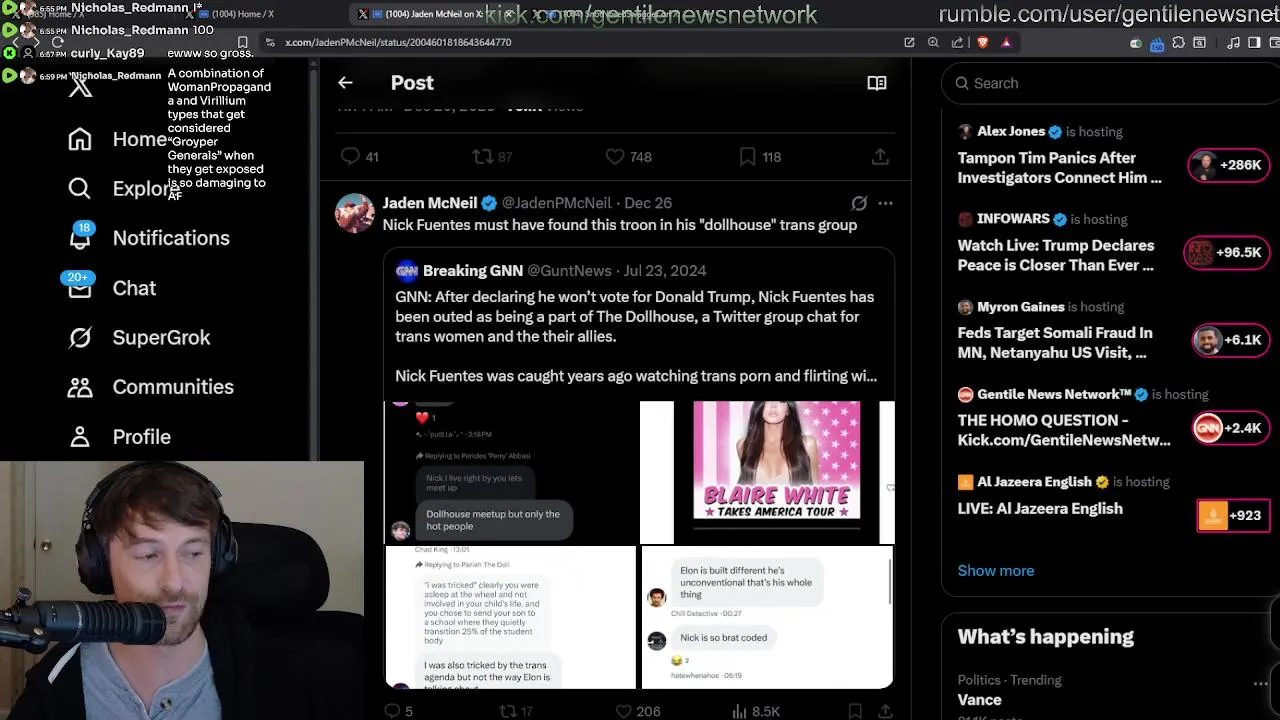Click the Profile person icon

[x=80, y=437]
